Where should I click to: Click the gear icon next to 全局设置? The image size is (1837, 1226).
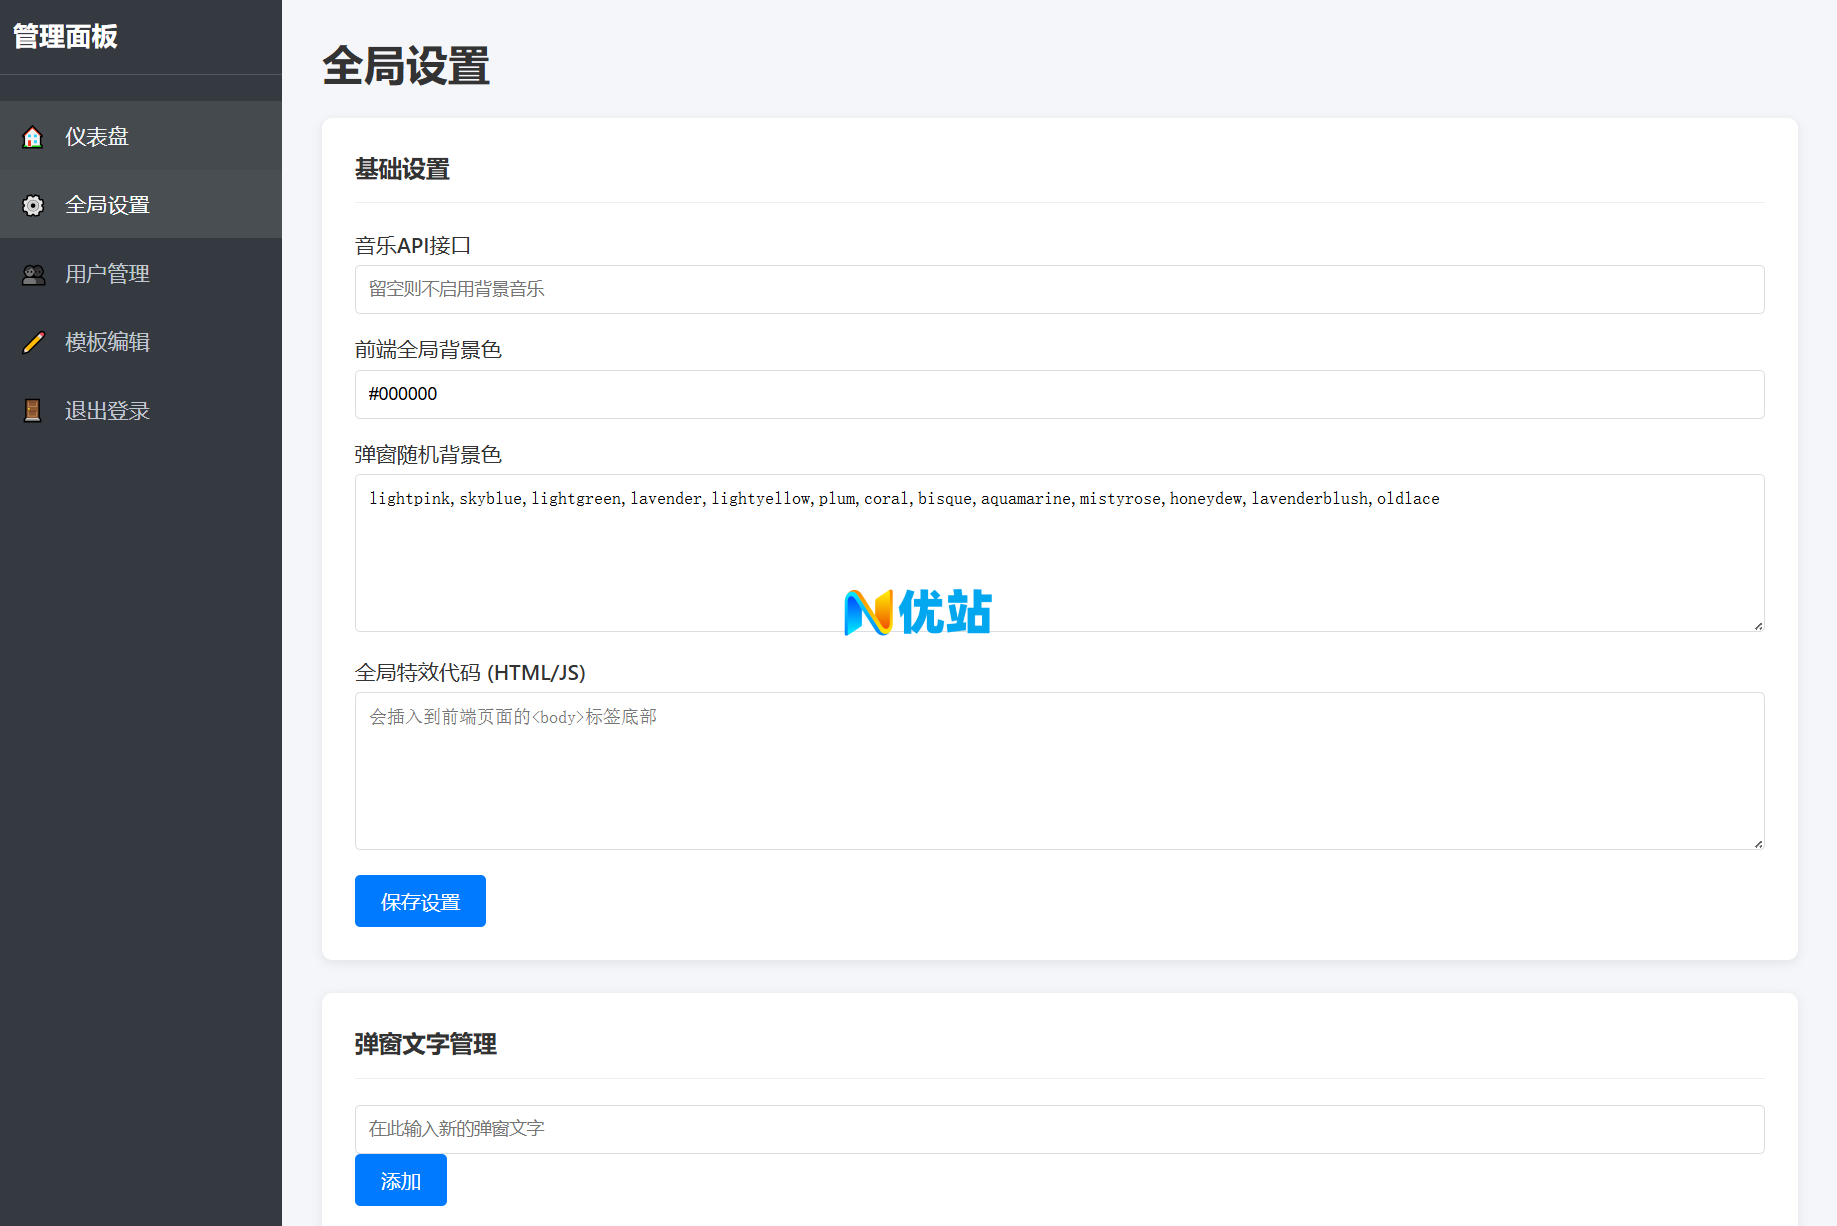33,204
